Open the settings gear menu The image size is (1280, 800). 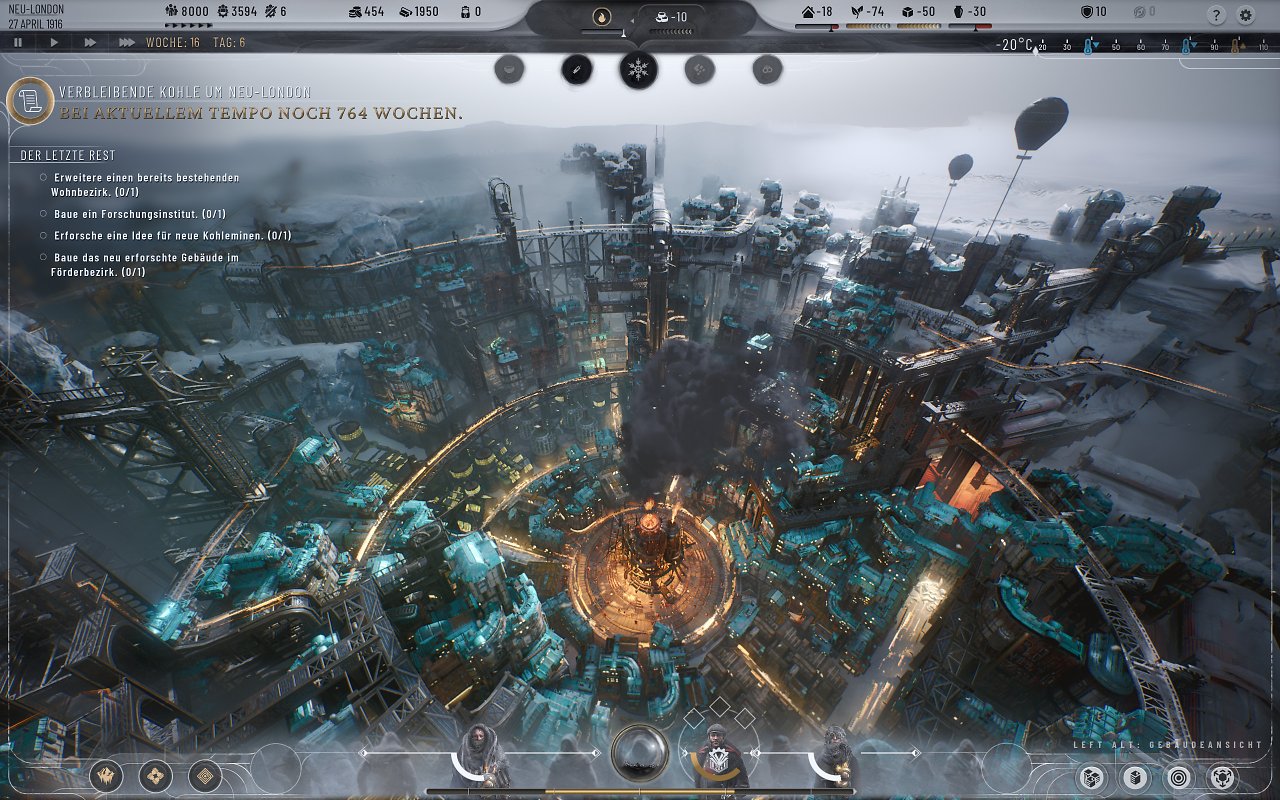coord(1245,15)
